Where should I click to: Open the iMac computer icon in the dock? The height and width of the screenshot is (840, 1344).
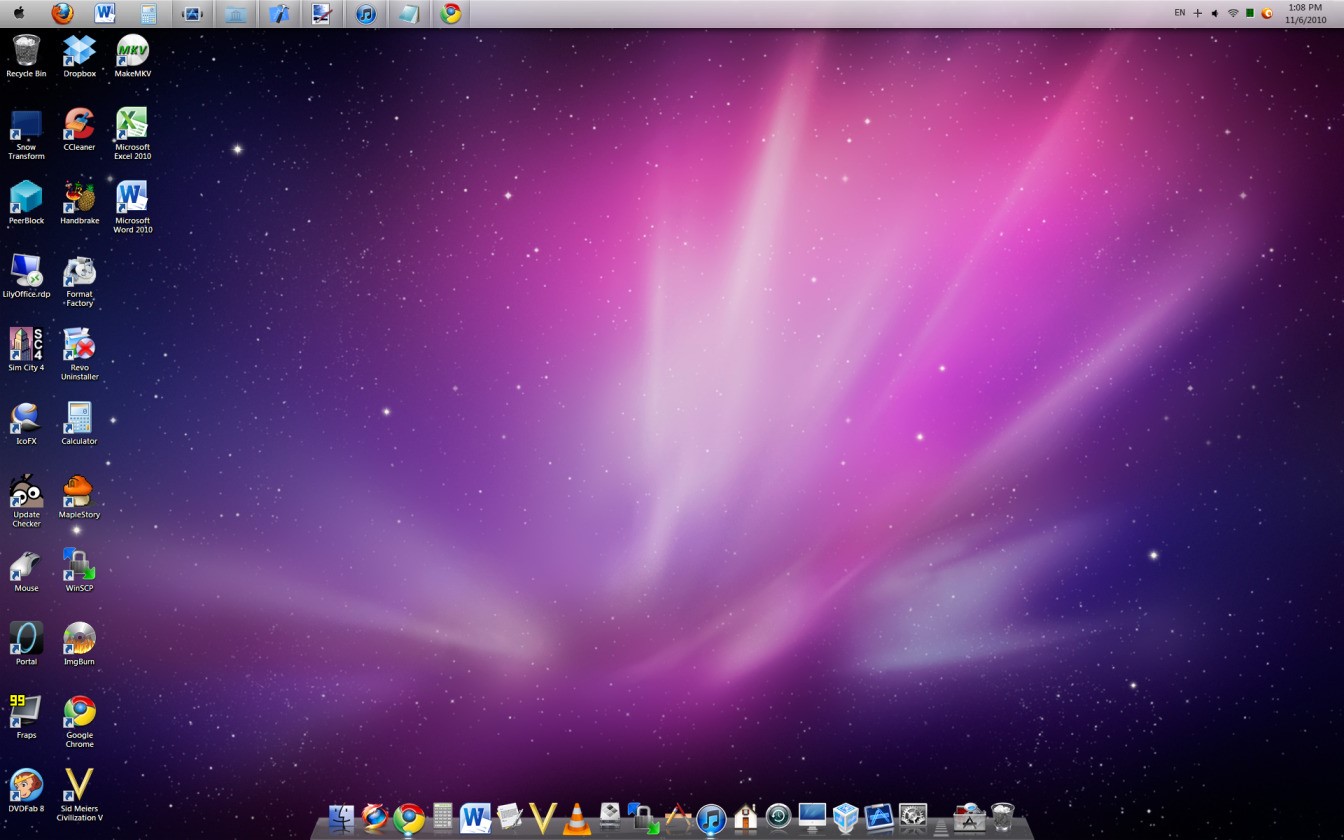(x=812, y=817)
